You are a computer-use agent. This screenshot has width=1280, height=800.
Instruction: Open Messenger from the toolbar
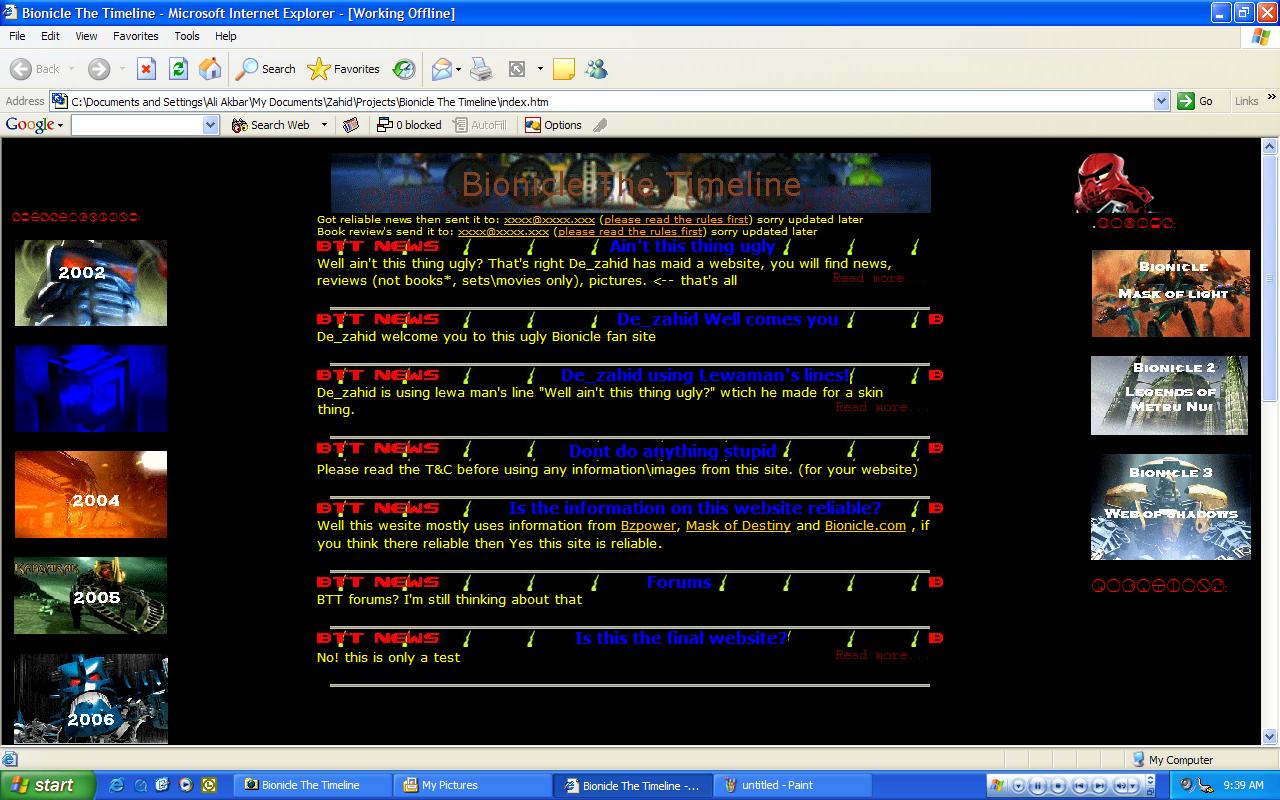point(597,69)
